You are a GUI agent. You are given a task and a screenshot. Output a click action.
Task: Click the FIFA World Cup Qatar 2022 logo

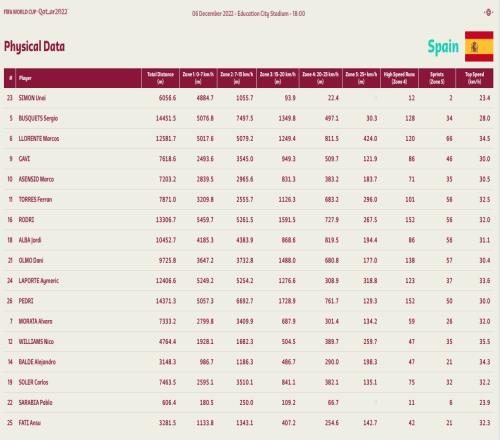36,12
